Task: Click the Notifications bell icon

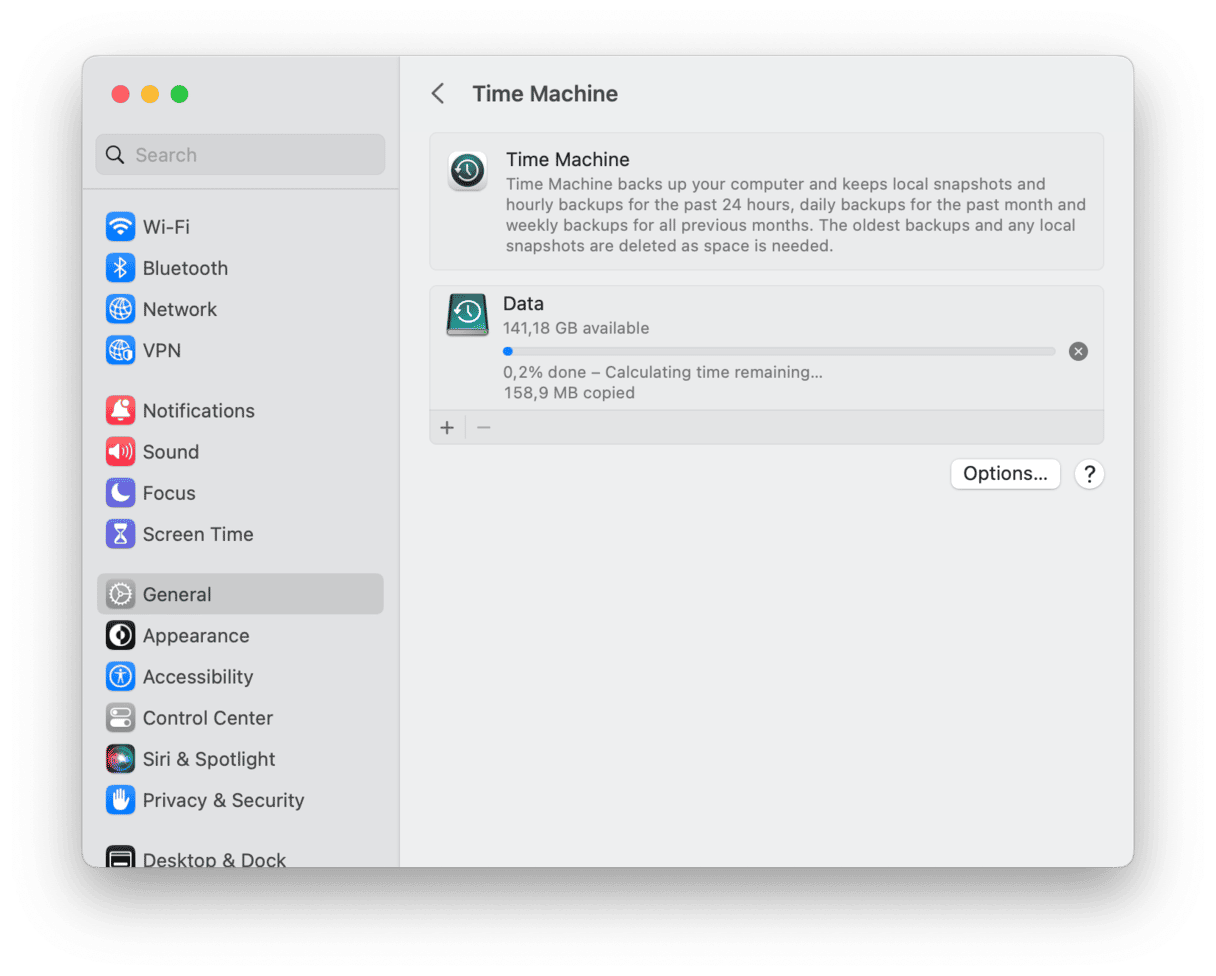Action: [120, 410]
